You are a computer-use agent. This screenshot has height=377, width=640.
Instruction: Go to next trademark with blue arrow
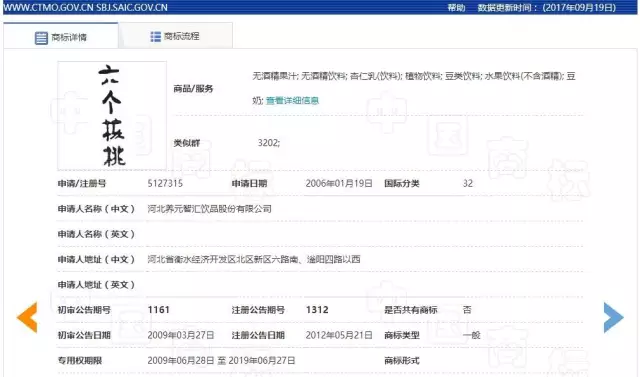613,317
